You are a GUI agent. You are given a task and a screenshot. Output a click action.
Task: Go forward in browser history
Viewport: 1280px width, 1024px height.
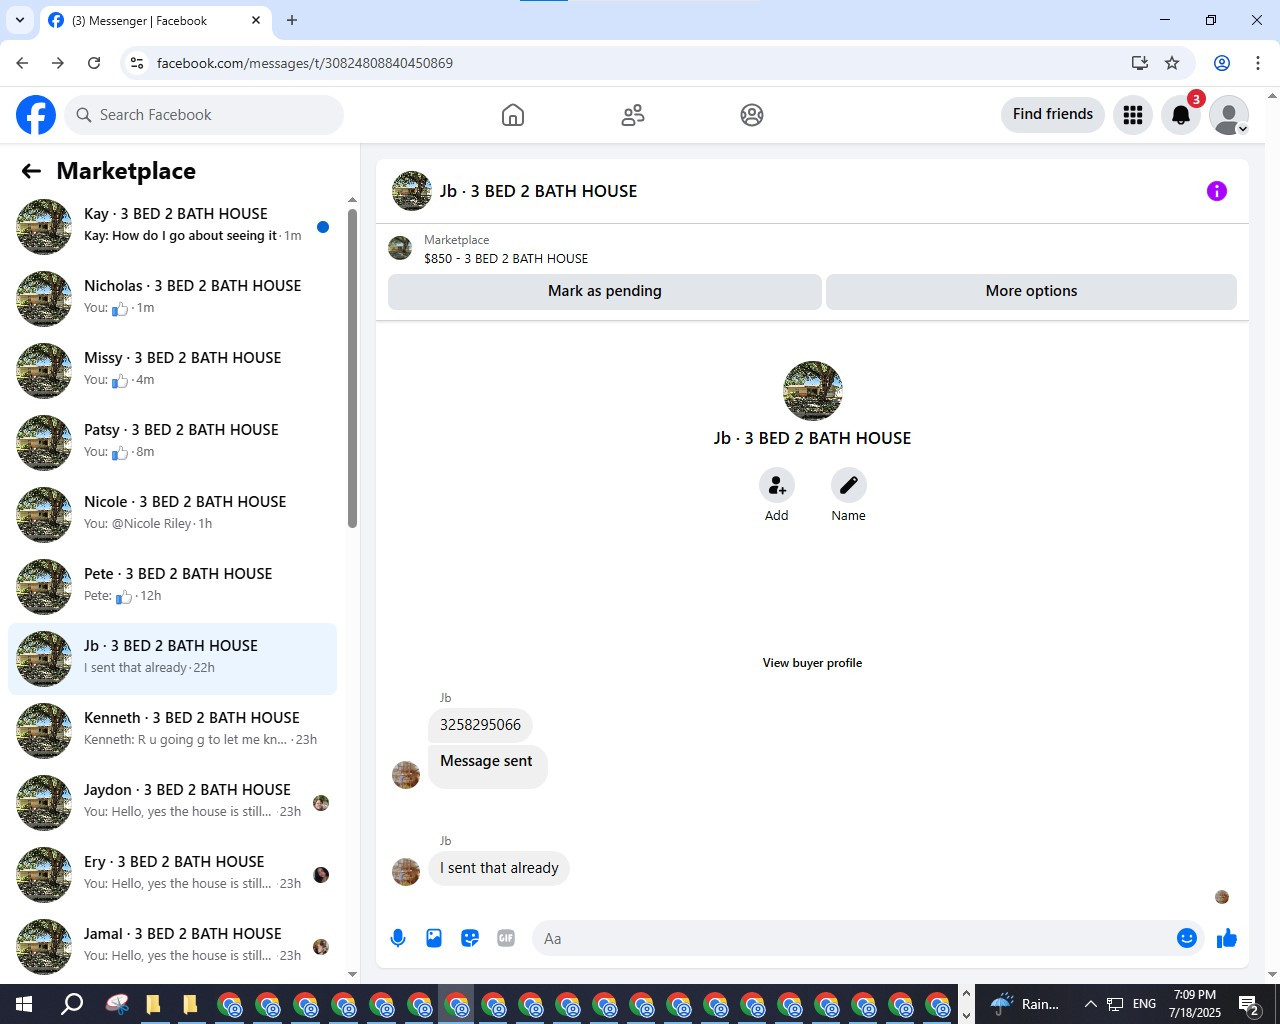click(58, 63)
